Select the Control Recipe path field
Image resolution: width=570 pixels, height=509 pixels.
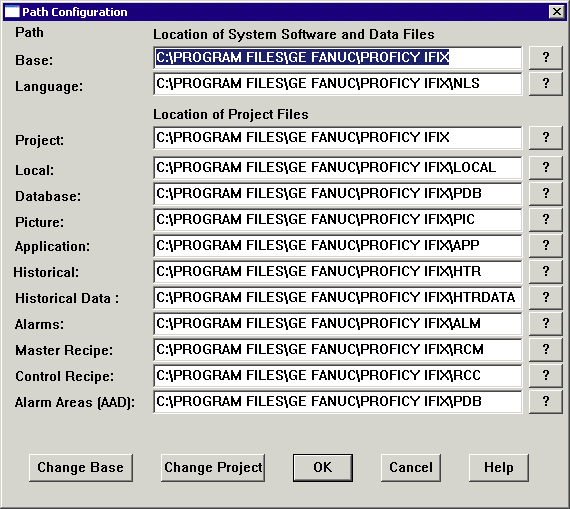(338, 376)
